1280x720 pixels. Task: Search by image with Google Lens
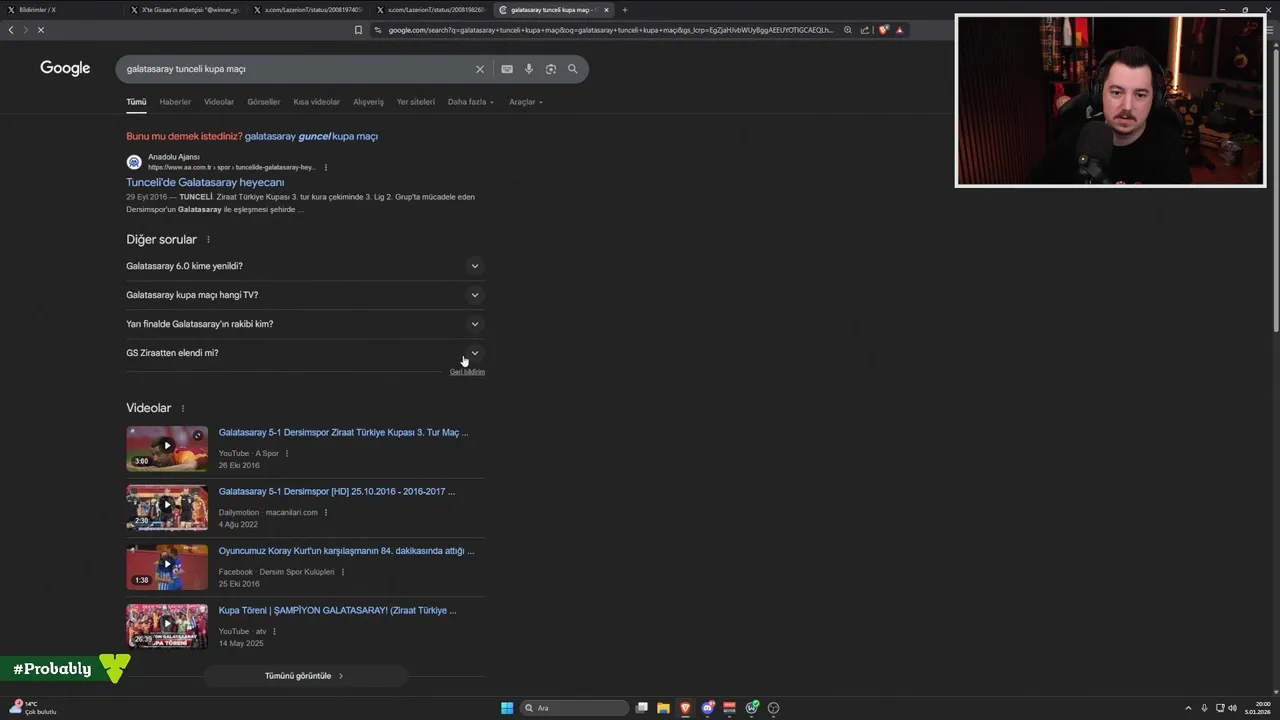click(x=551, y=69)
